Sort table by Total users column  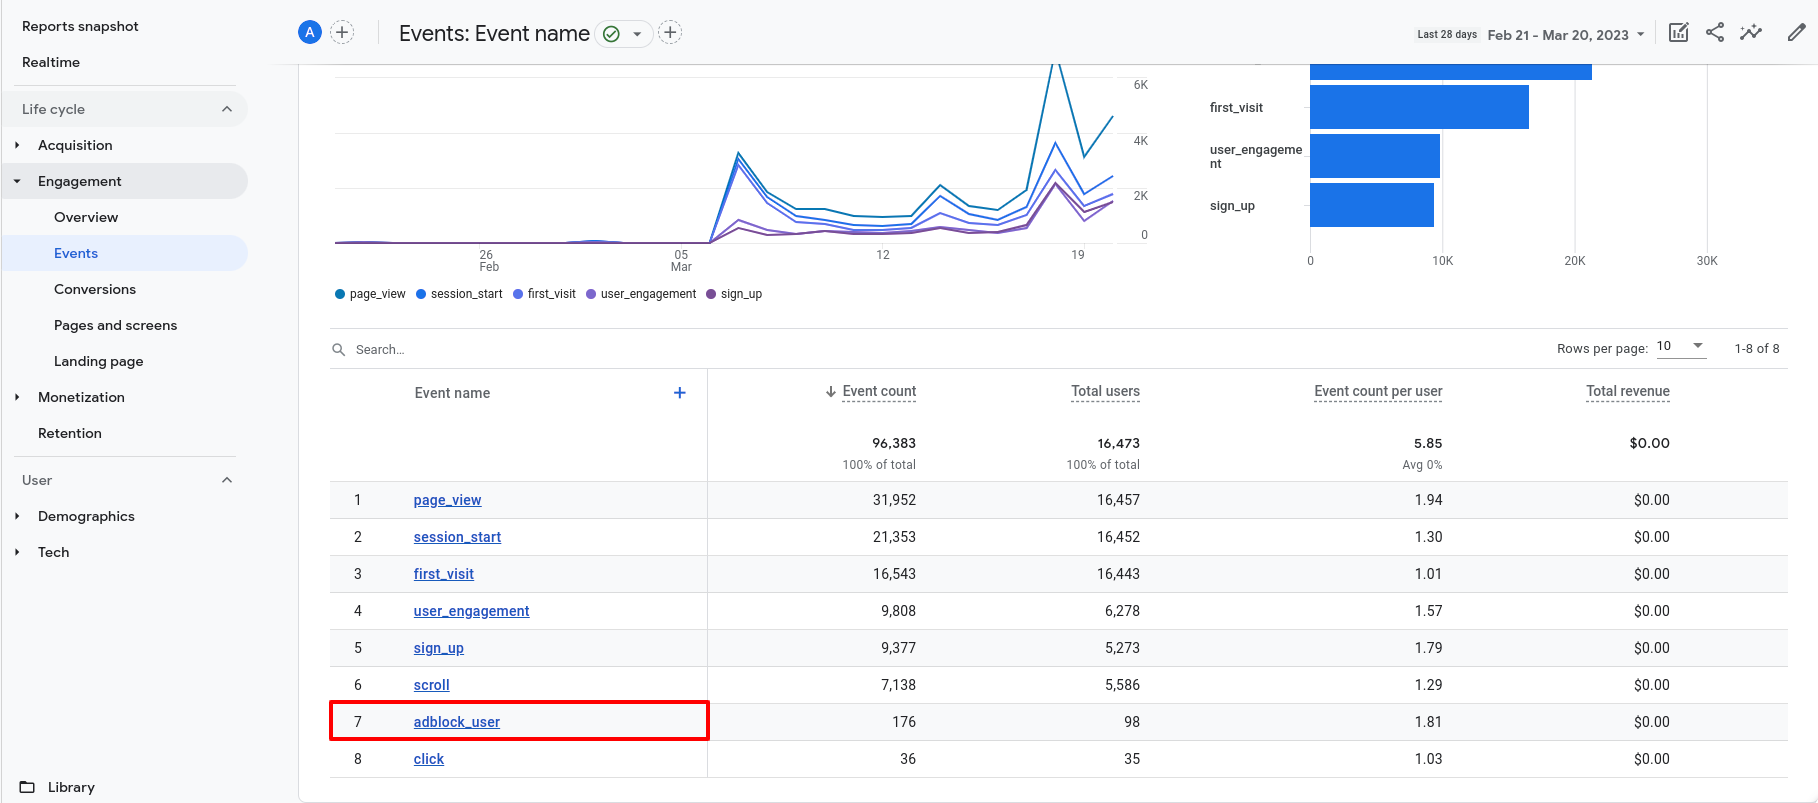click(x=1105, y=391)
